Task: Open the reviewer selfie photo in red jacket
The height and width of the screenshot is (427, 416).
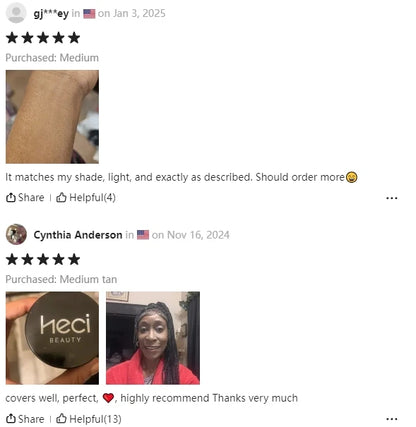Action: point(153,338)
